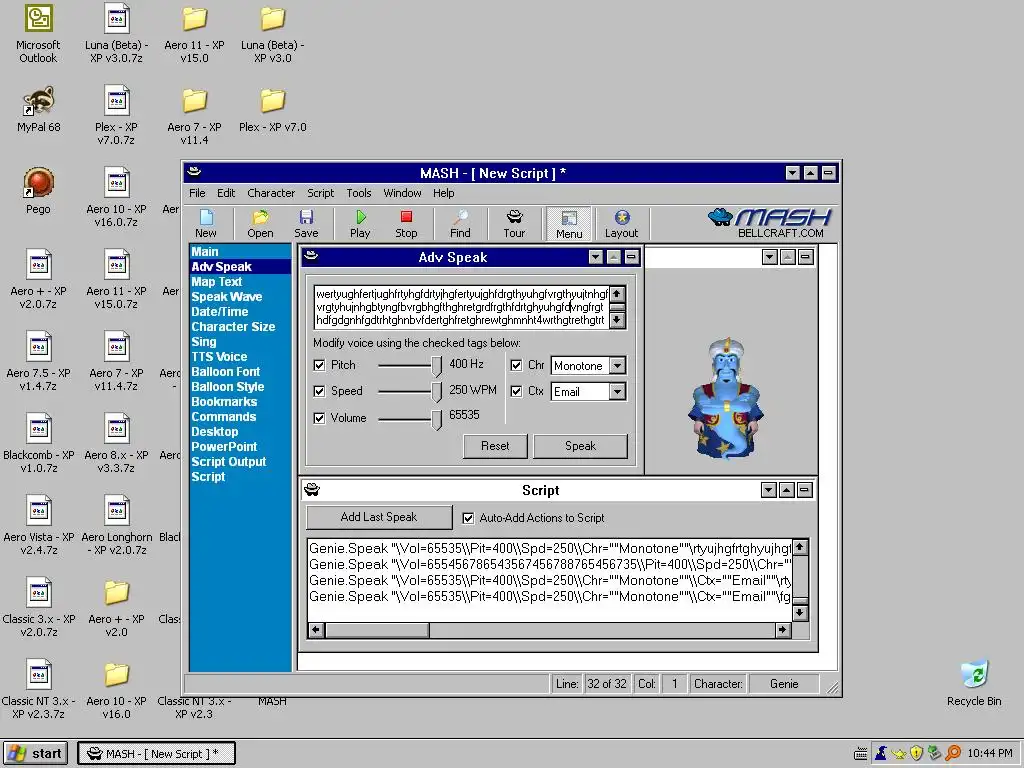Open the Chr Monotone dropdown
Viewport: 1024px width, 768px height.
tap(617, 366)
